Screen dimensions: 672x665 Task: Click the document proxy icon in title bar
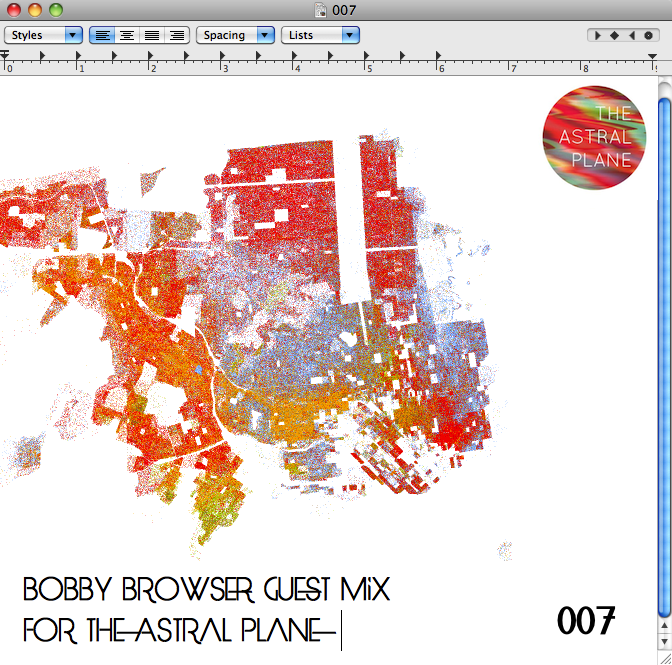tap(320, 10)
